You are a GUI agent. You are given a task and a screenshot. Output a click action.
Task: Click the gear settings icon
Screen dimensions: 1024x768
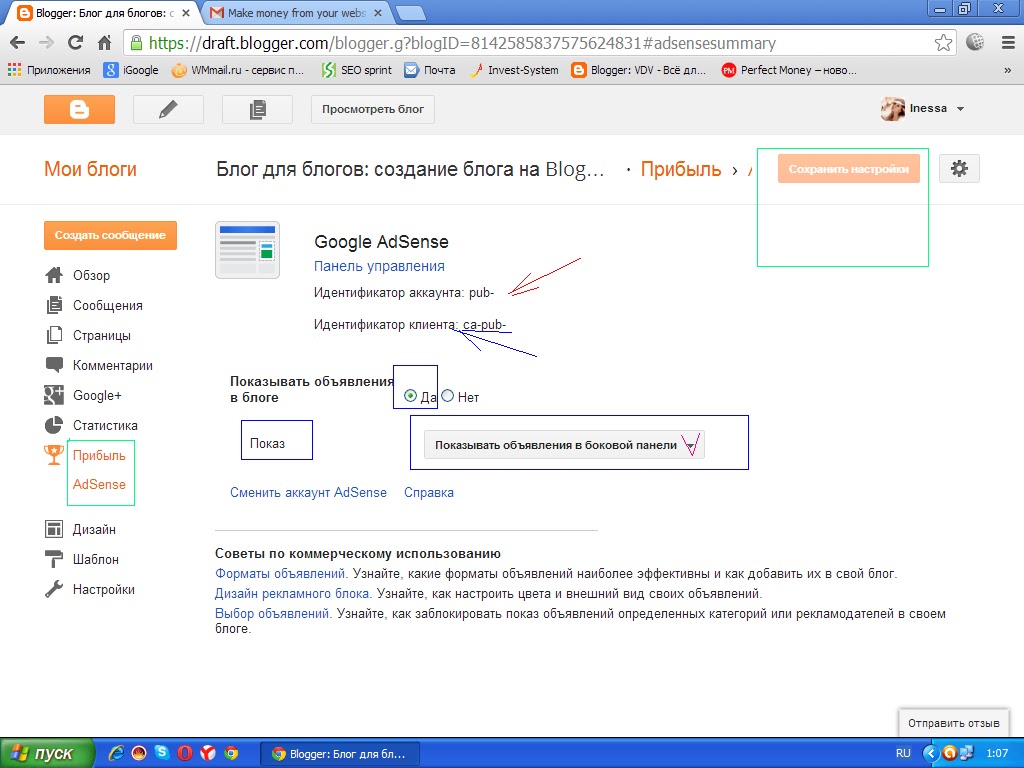click(959, 168)
